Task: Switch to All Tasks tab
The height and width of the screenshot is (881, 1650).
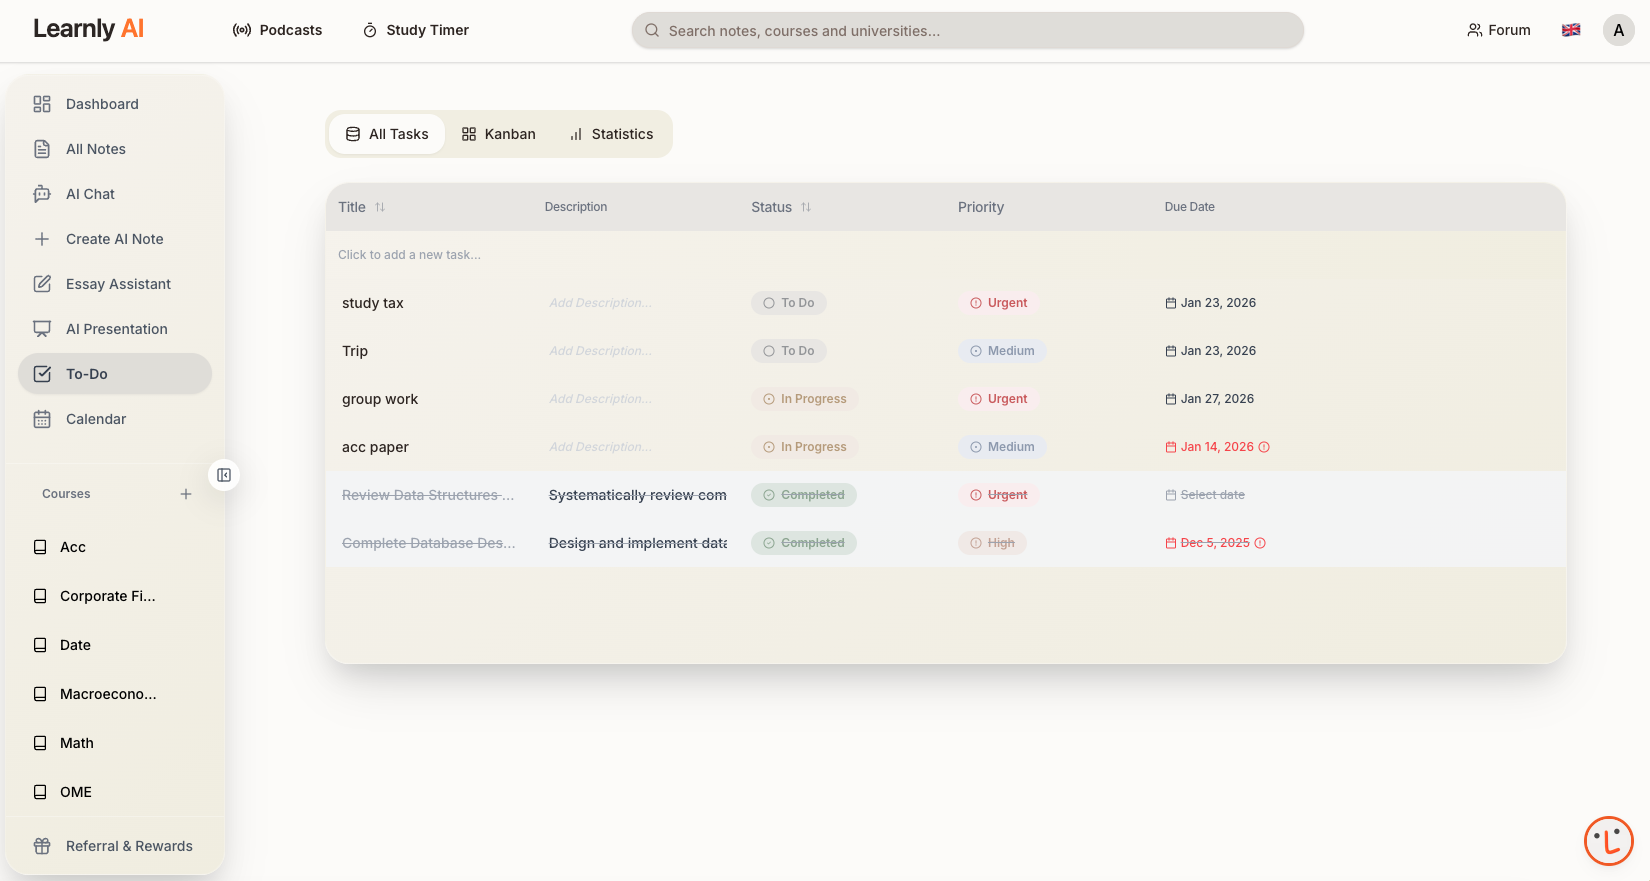Action: click(387, 134)
